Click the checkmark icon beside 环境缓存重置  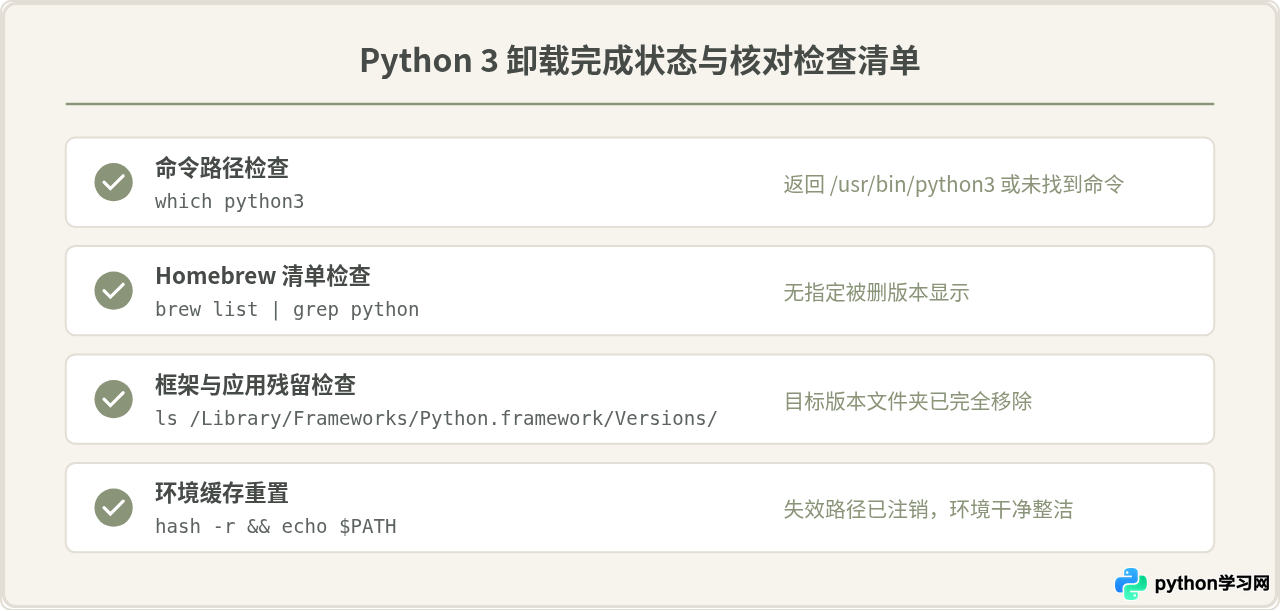click(x=114, y=507)
